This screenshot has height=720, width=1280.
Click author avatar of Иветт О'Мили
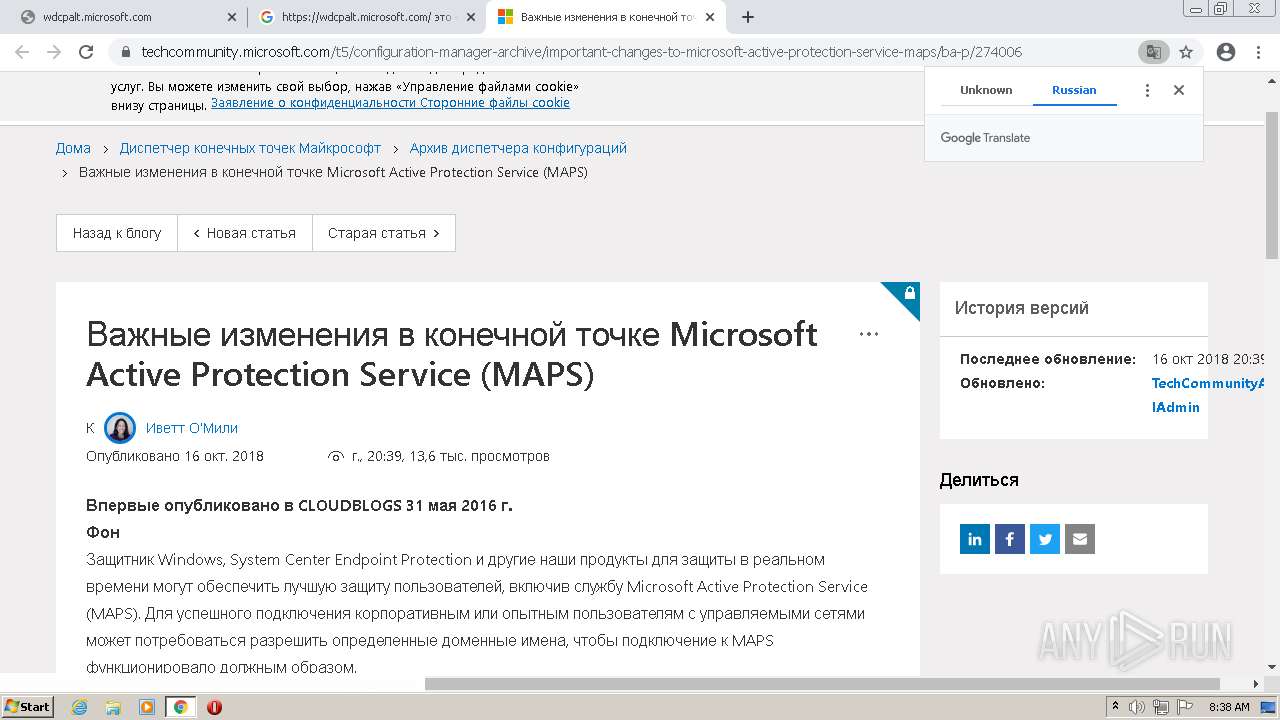120,428
